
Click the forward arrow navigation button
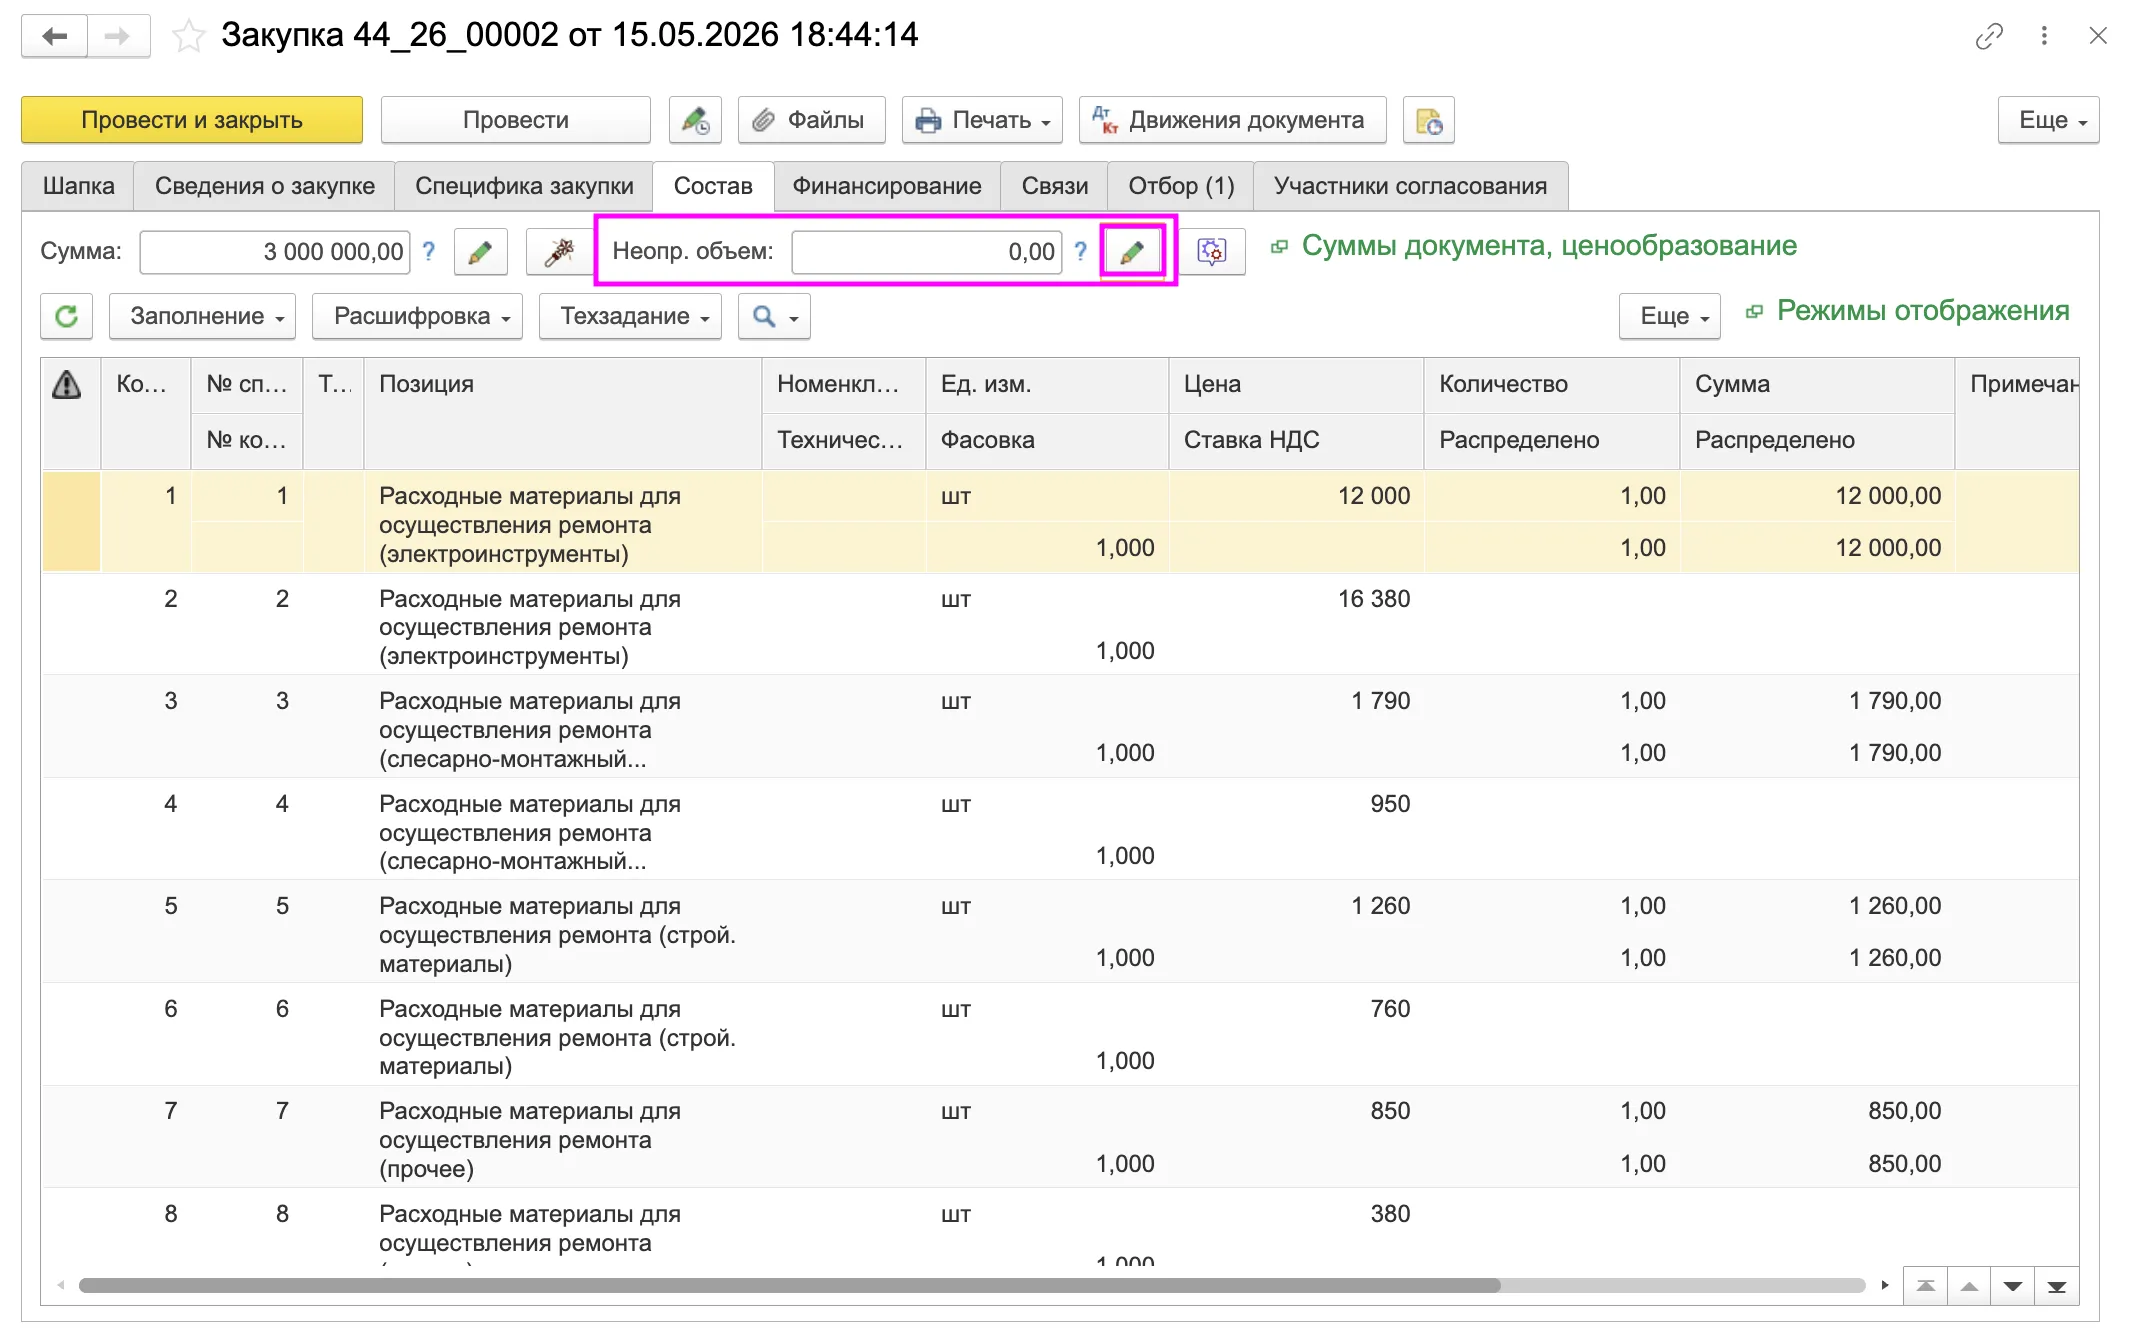[x=118, y=36]
